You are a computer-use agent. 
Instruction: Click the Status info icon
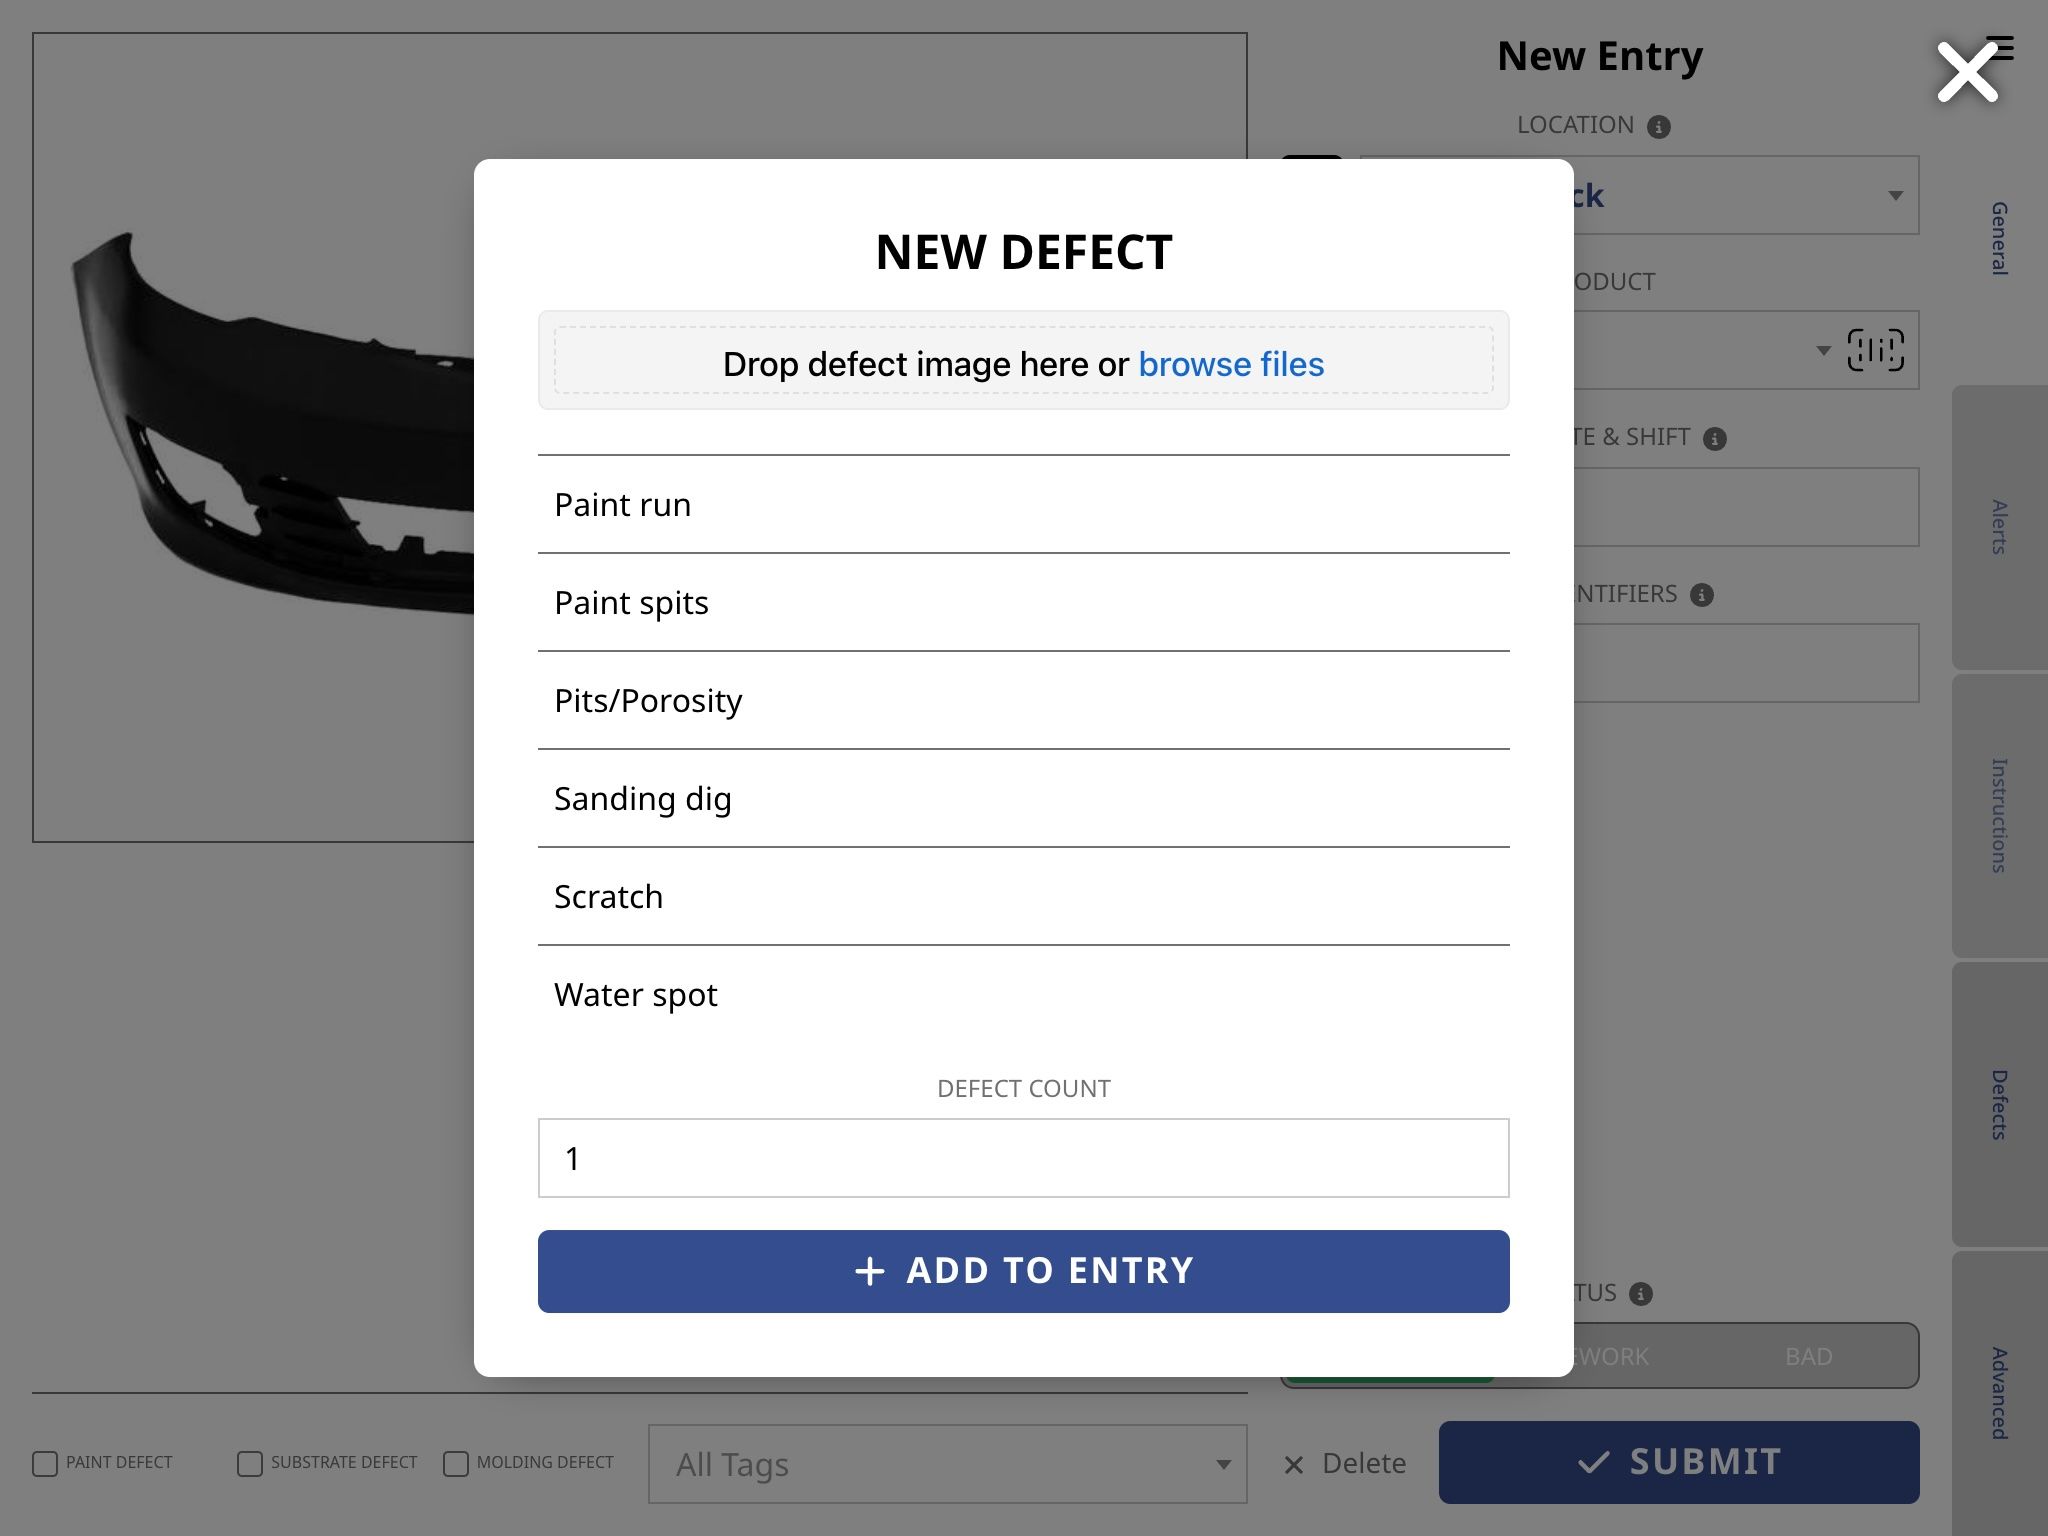(1640, 1294)
